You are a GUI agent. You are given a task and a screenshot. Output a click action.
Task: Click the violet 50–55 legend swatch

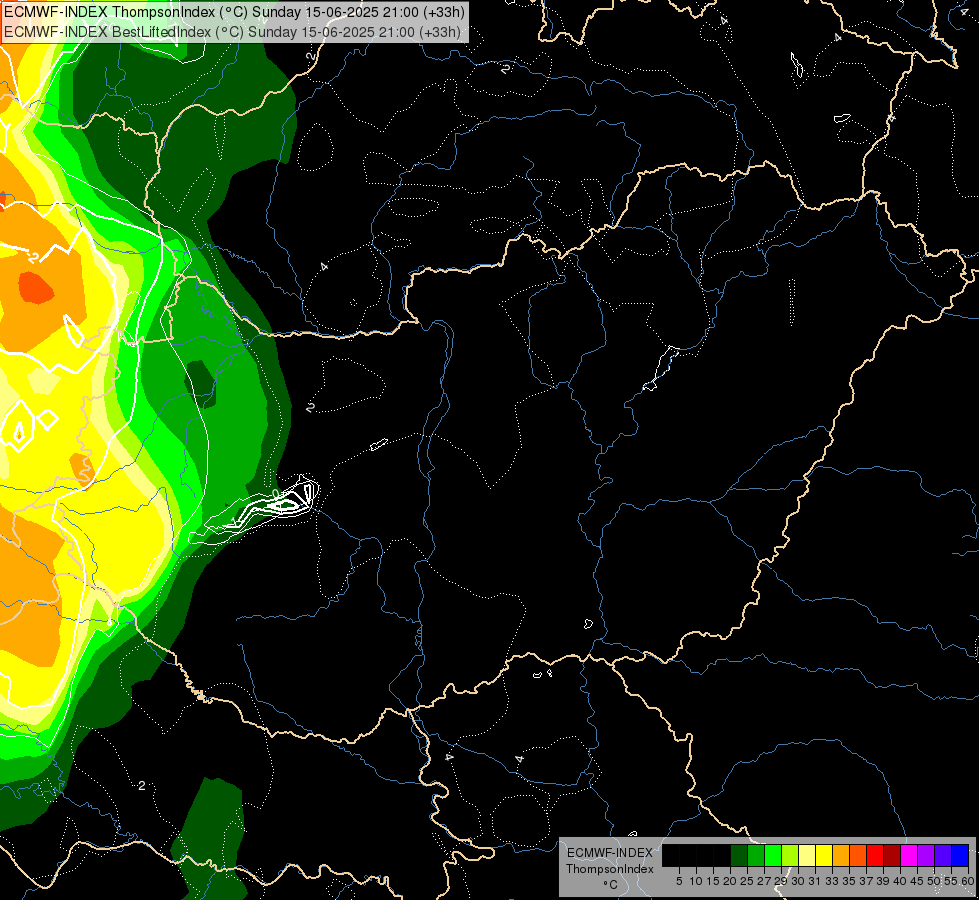[x=943, y=855]
